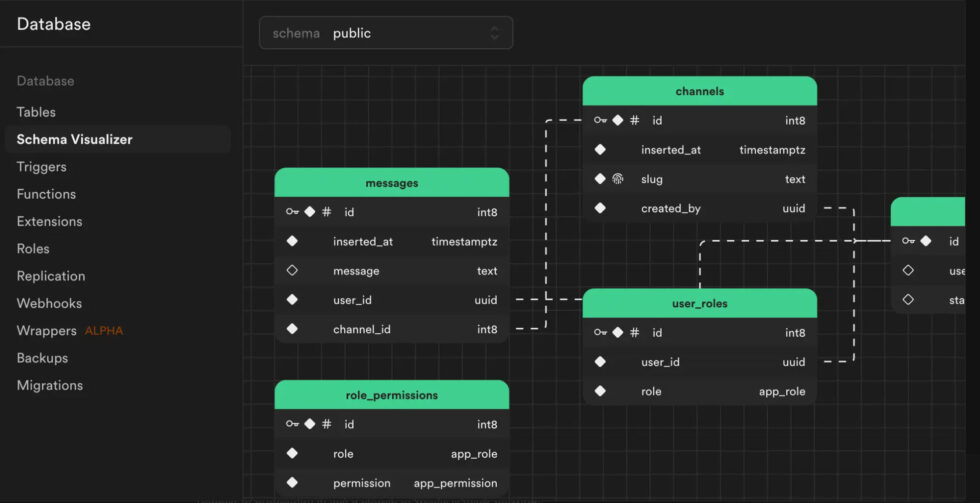Select the messages table header

[391, 183]
